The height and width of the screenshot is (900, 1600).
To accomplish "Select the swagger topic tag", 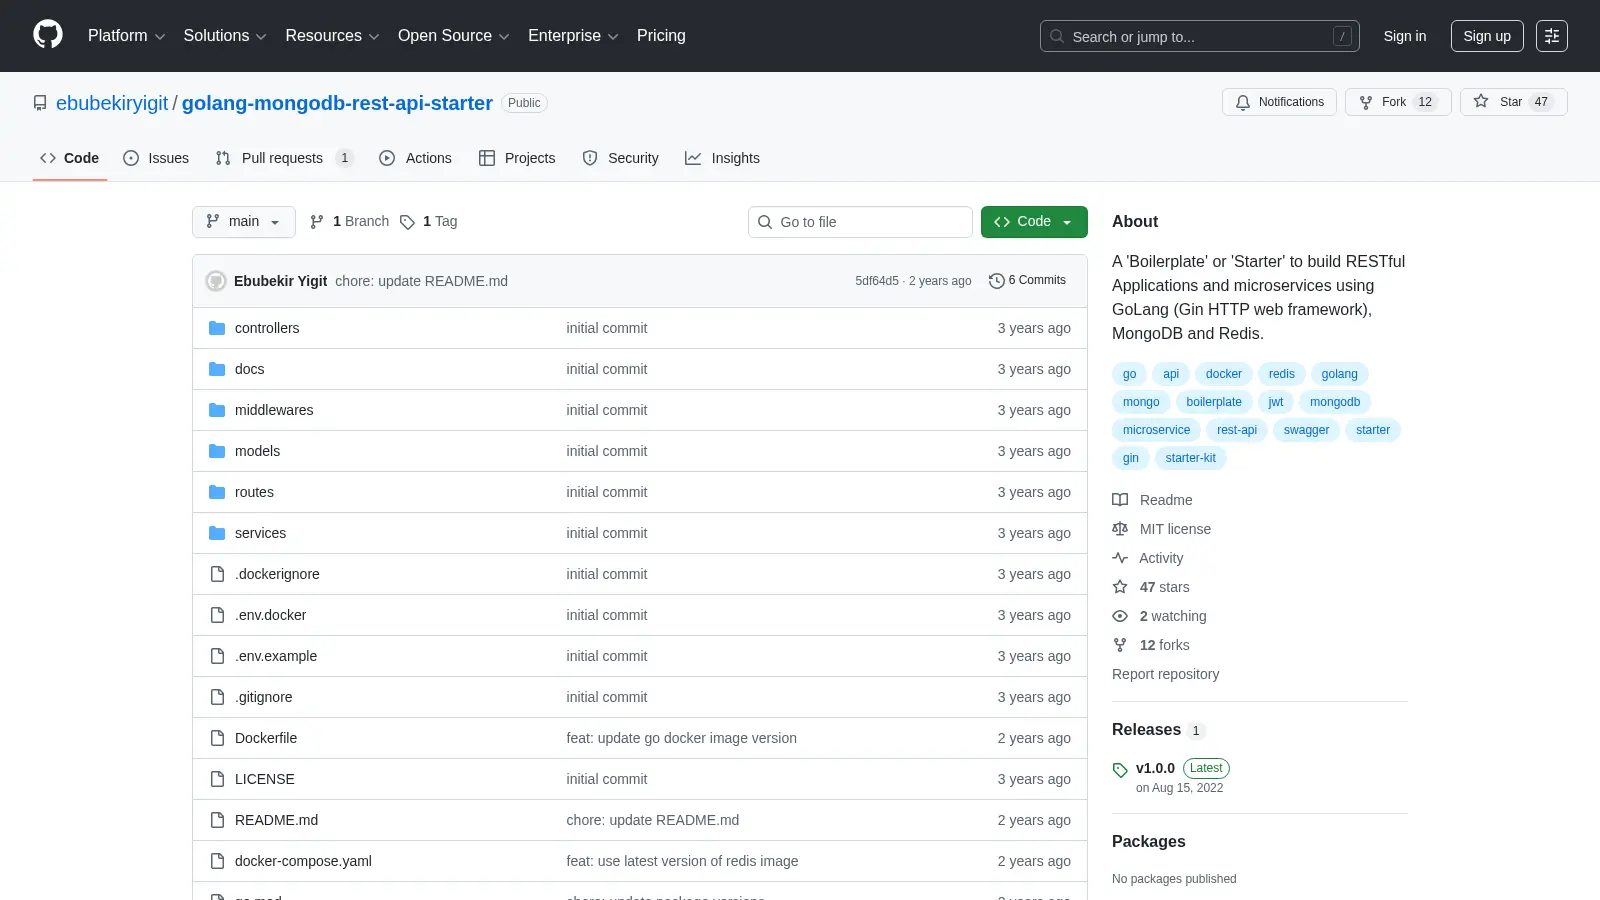I will [1306, 430].
